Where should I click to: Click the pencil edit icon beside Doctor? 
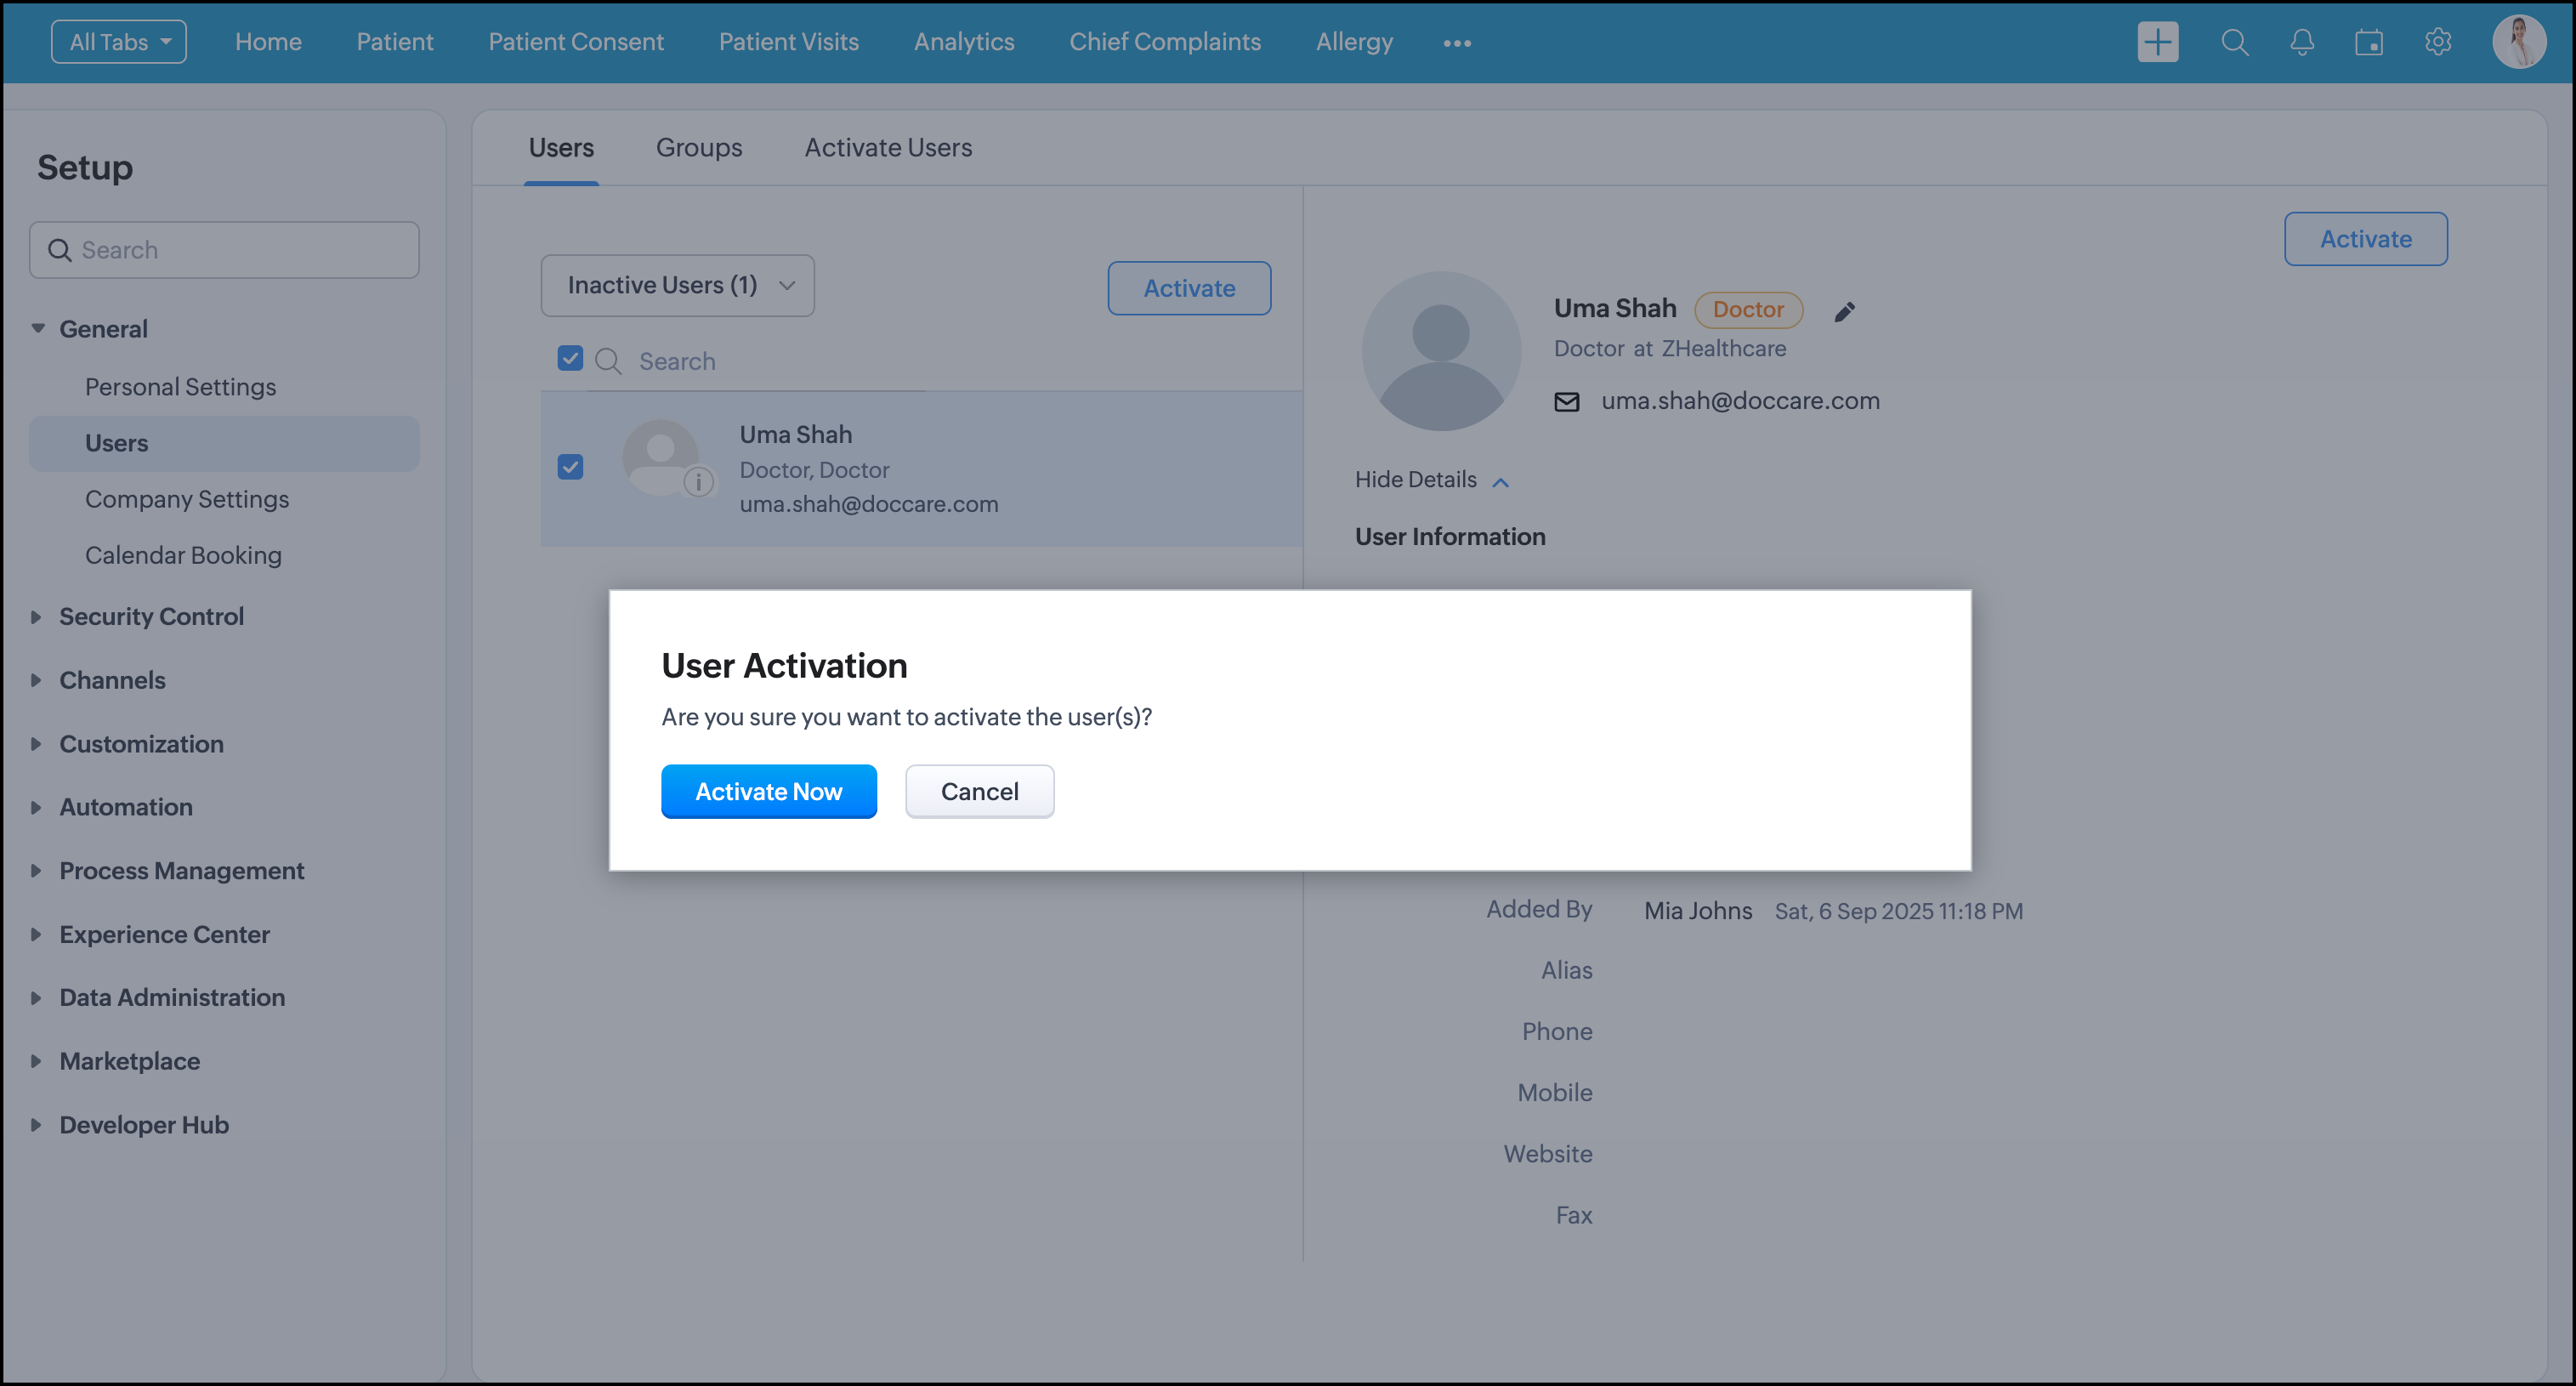[1844, 312]
